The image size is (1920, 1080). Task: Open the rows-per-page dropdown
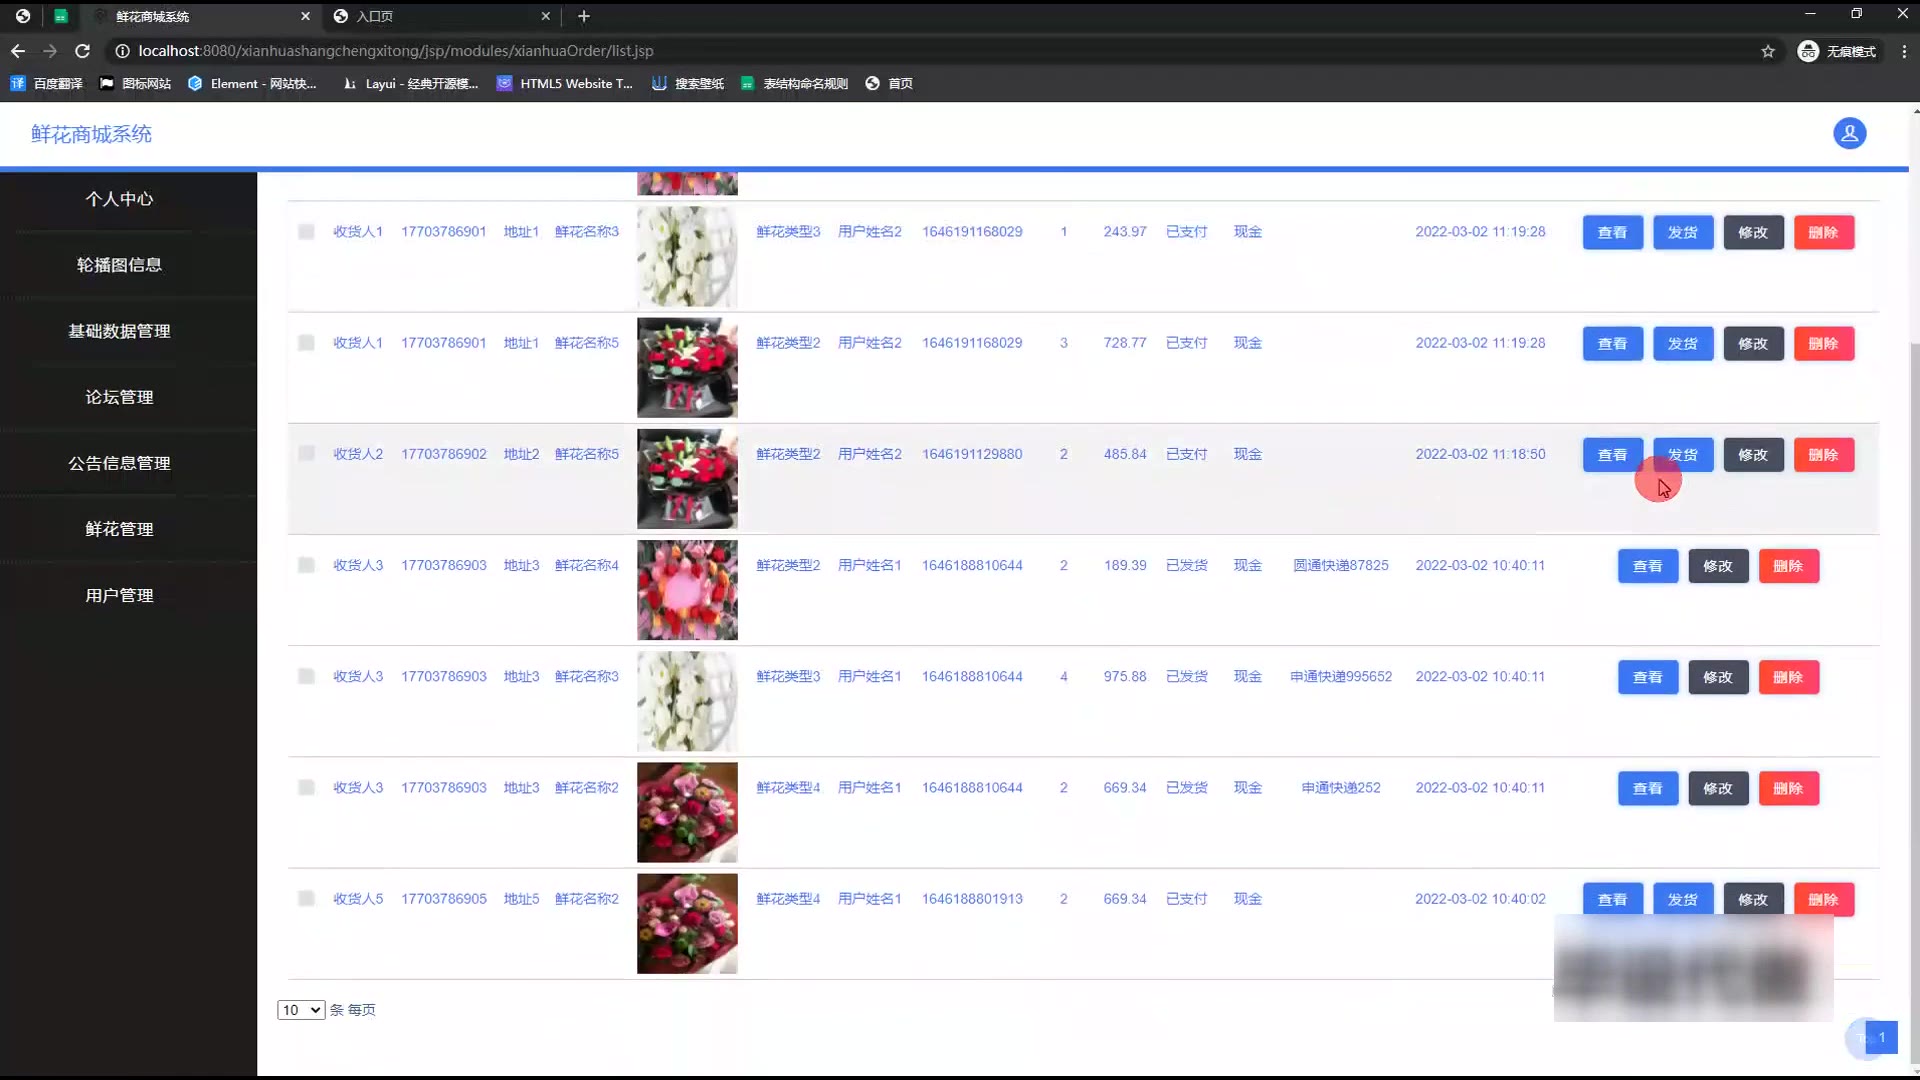pos(300,1010)
